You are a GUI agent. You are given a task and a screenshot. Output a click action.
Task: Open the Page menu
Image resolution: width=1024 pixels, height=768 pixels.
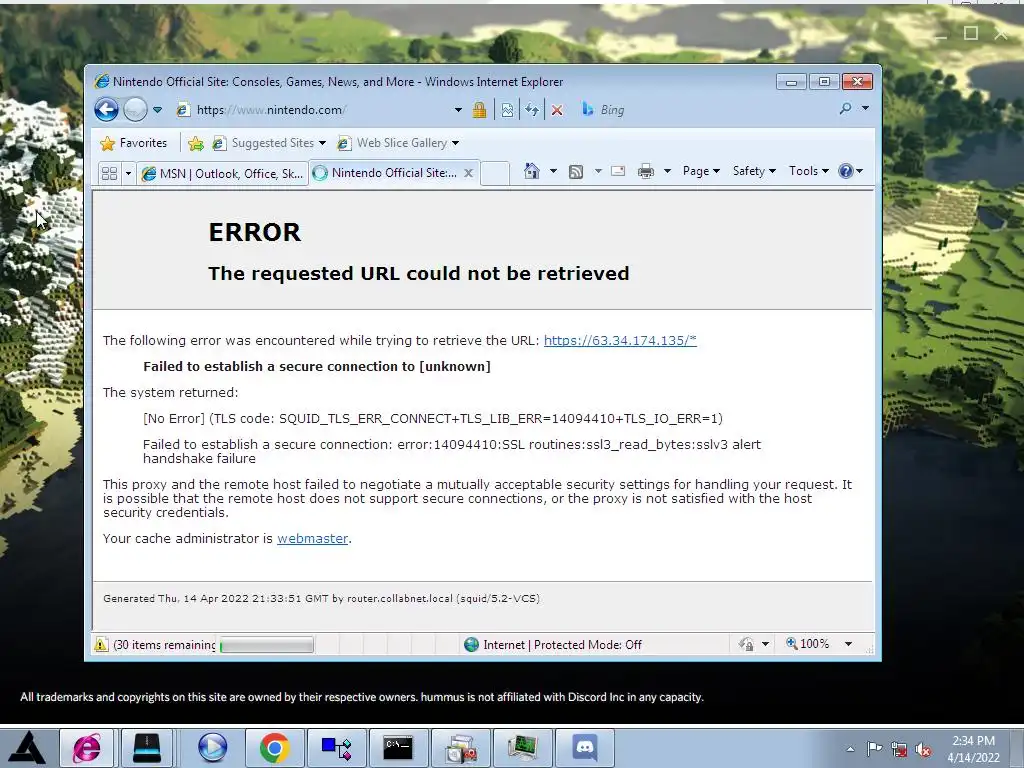click(701, 171)
